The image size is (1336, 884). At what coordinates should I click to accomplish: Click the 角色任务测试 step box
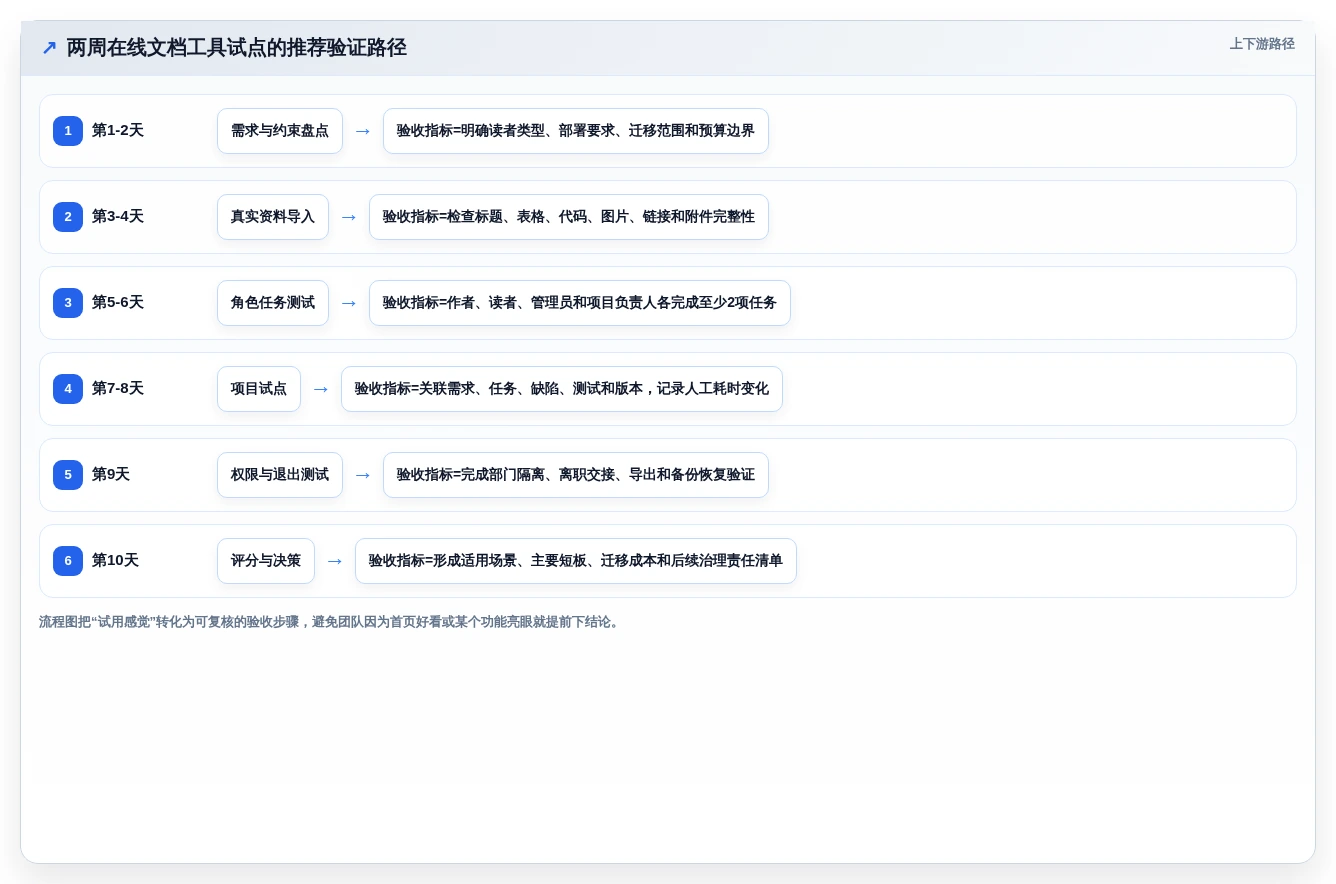click(x=273, y=303)
